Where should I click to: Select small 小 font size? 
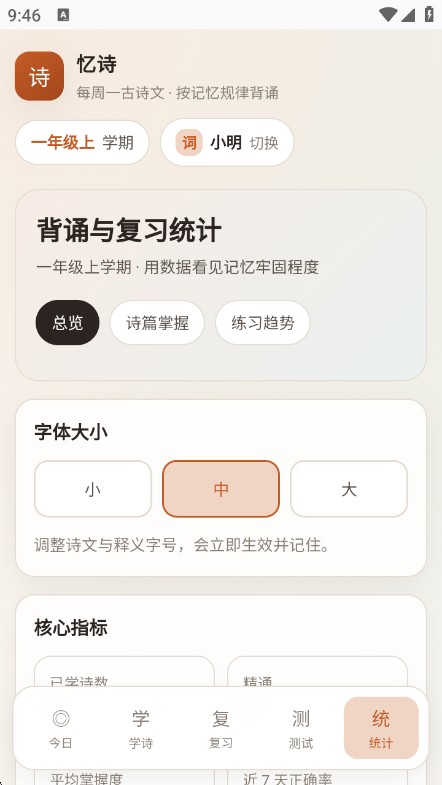pos(93,489)
